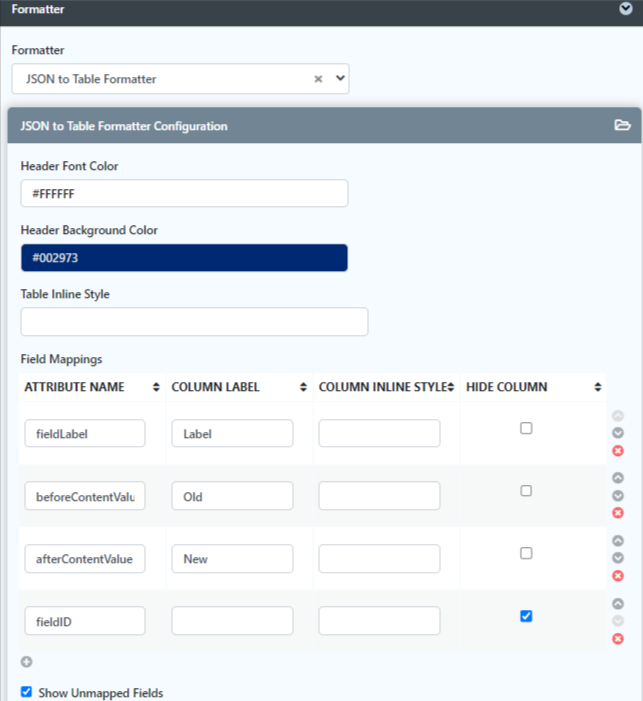
Task: Delete the fieldID mapping row
Action: [x=618, y=638]
